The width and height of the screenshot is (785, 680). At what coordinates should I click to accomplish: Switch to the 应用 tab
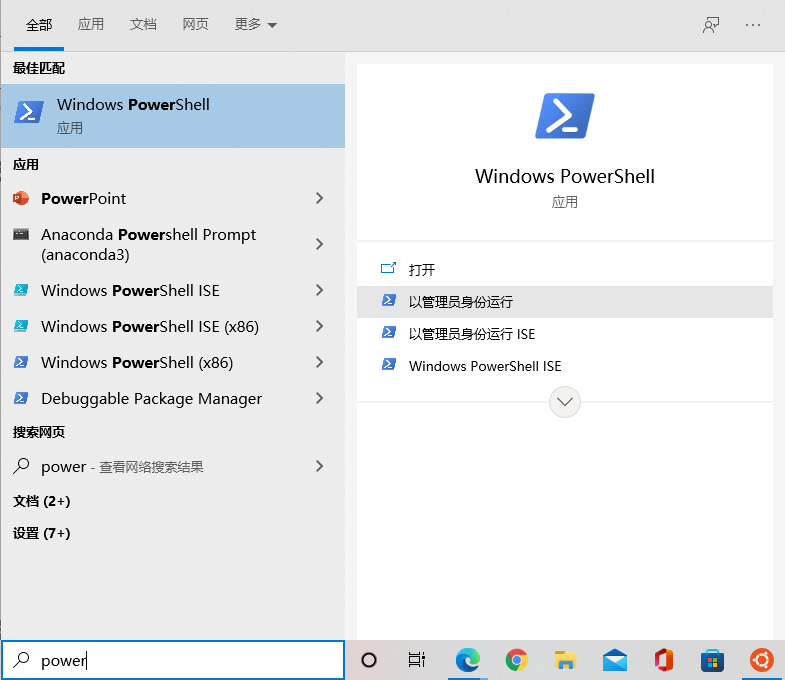pos(91,25)
